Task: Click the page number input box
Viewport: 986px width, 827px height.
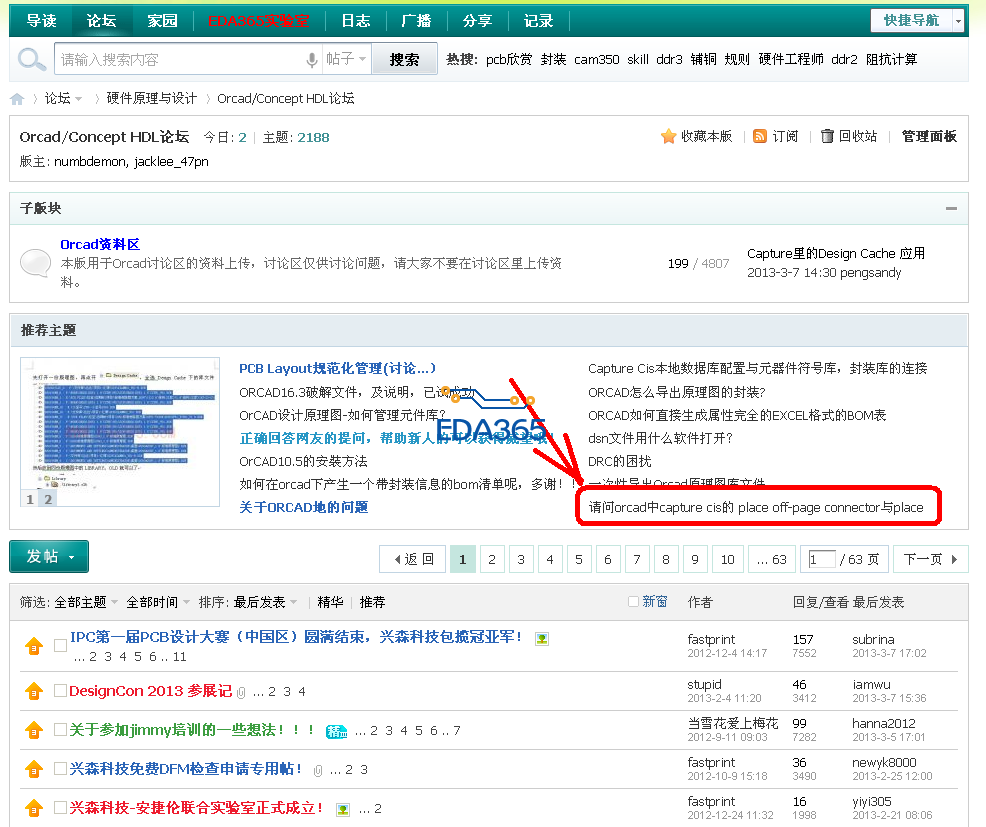Action: [821, 559]
